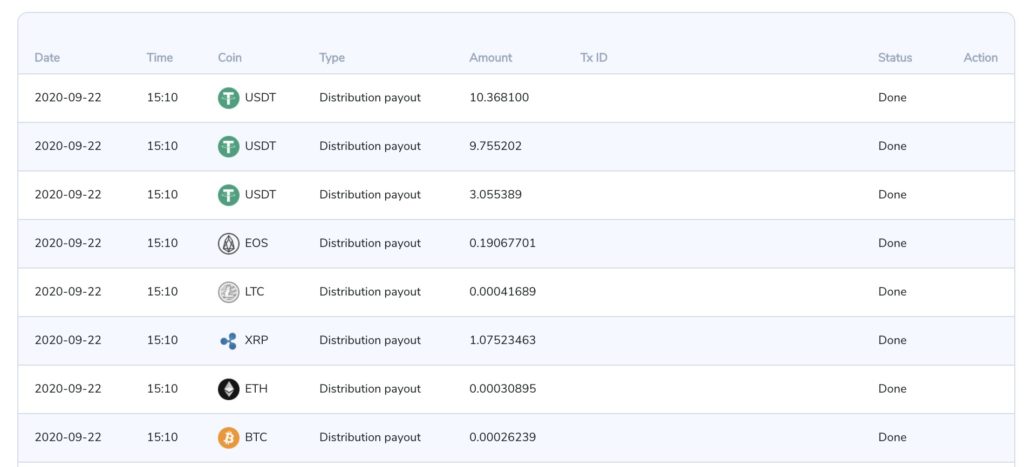Select the ETH Ethereum icon

point(229,389)
